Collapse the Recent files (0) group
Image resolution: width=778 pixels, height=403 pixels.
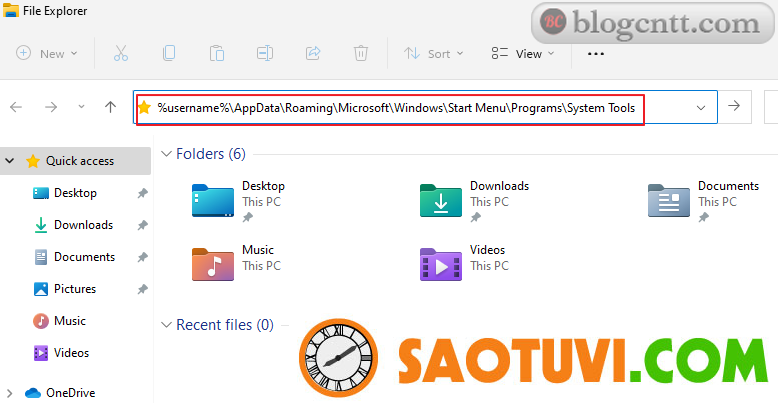166,325
